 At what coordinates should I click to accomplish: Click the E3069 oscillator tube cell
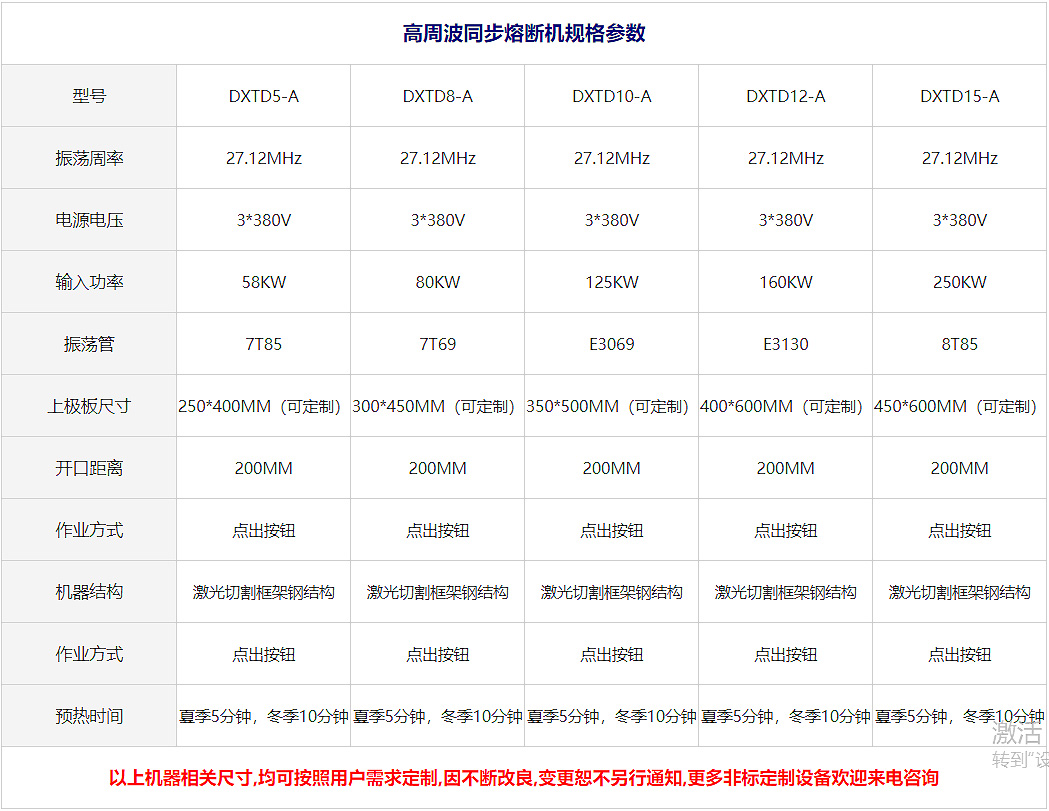click(611, 343)
